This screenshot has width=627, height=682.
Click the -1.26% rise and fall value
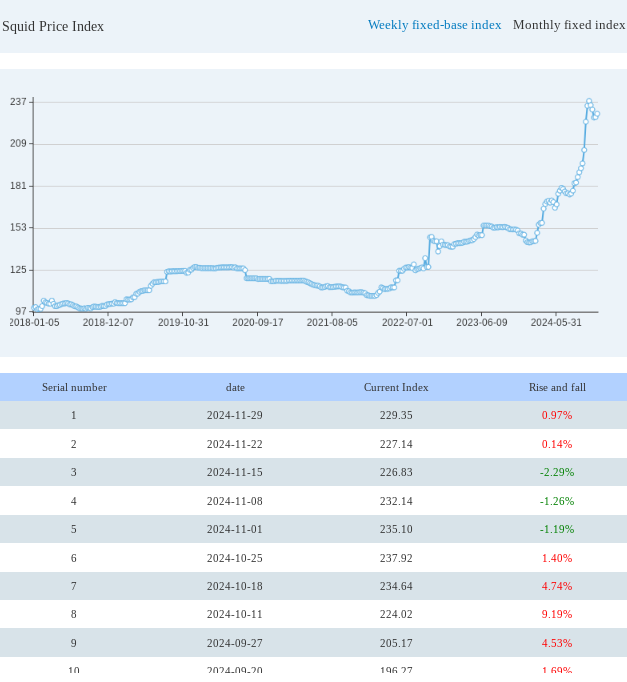click(x=557, y=501)
